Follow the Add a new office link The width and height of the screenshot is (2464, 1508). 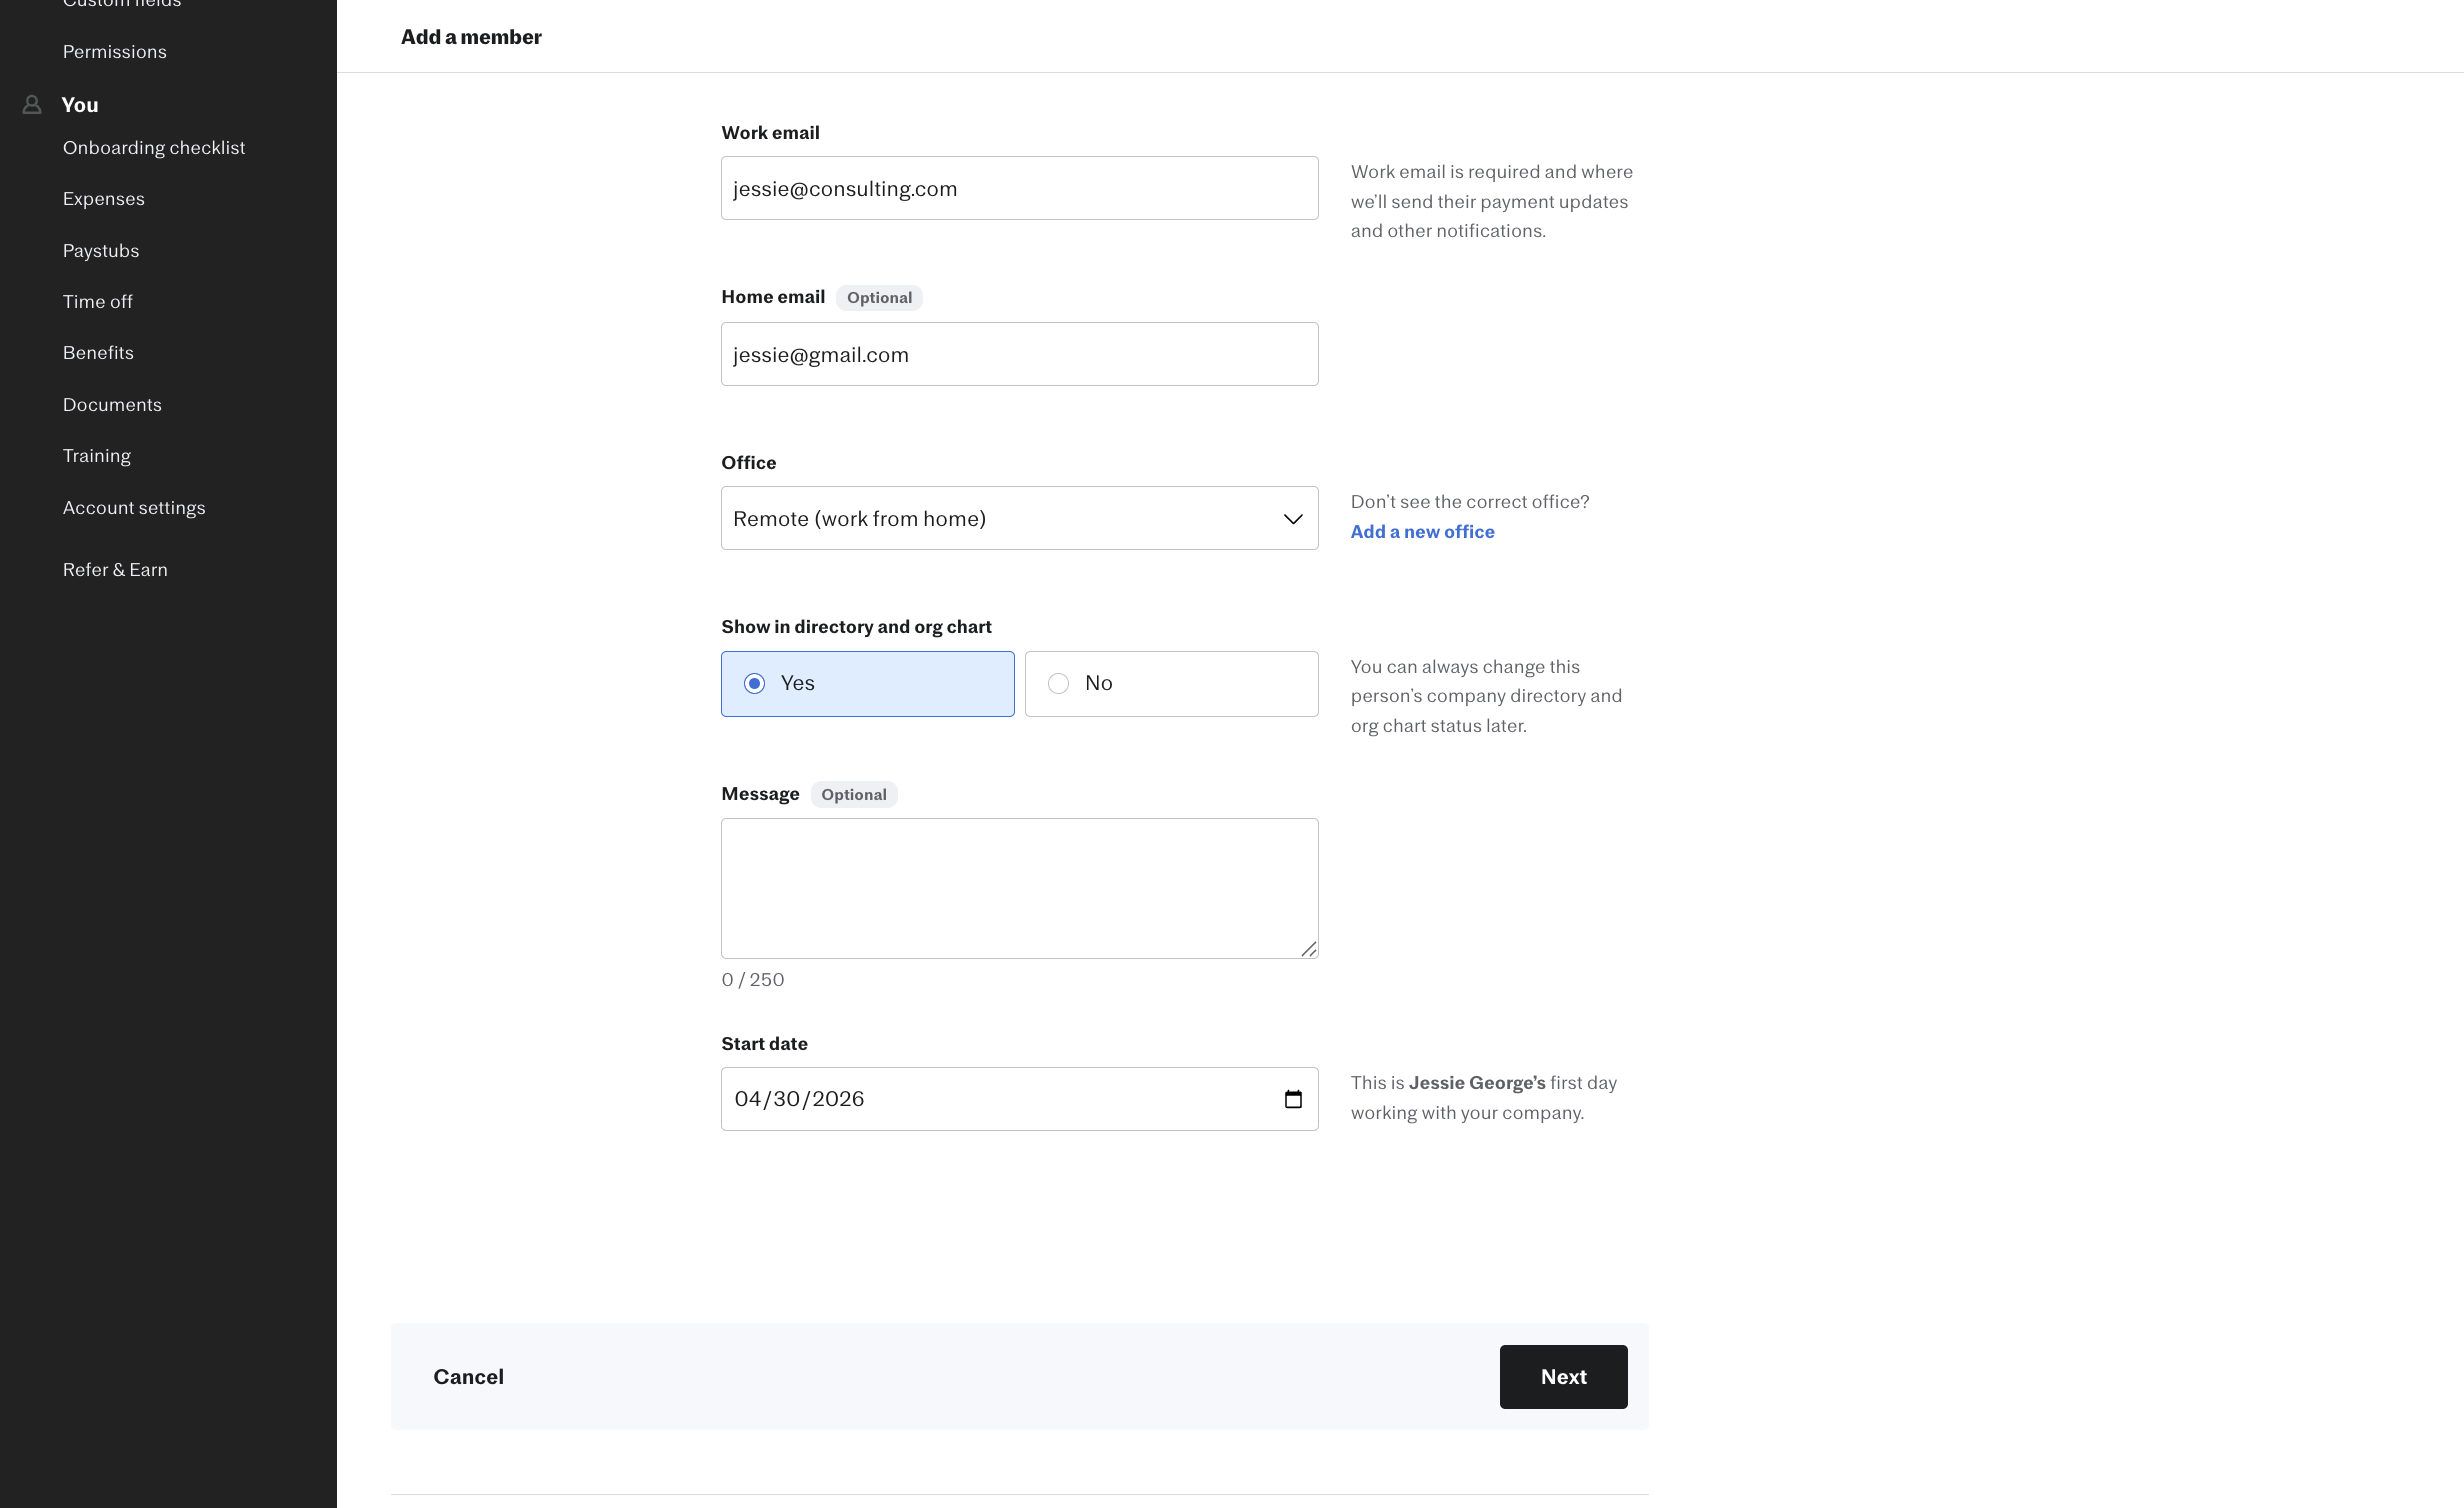coord(1421,532)
